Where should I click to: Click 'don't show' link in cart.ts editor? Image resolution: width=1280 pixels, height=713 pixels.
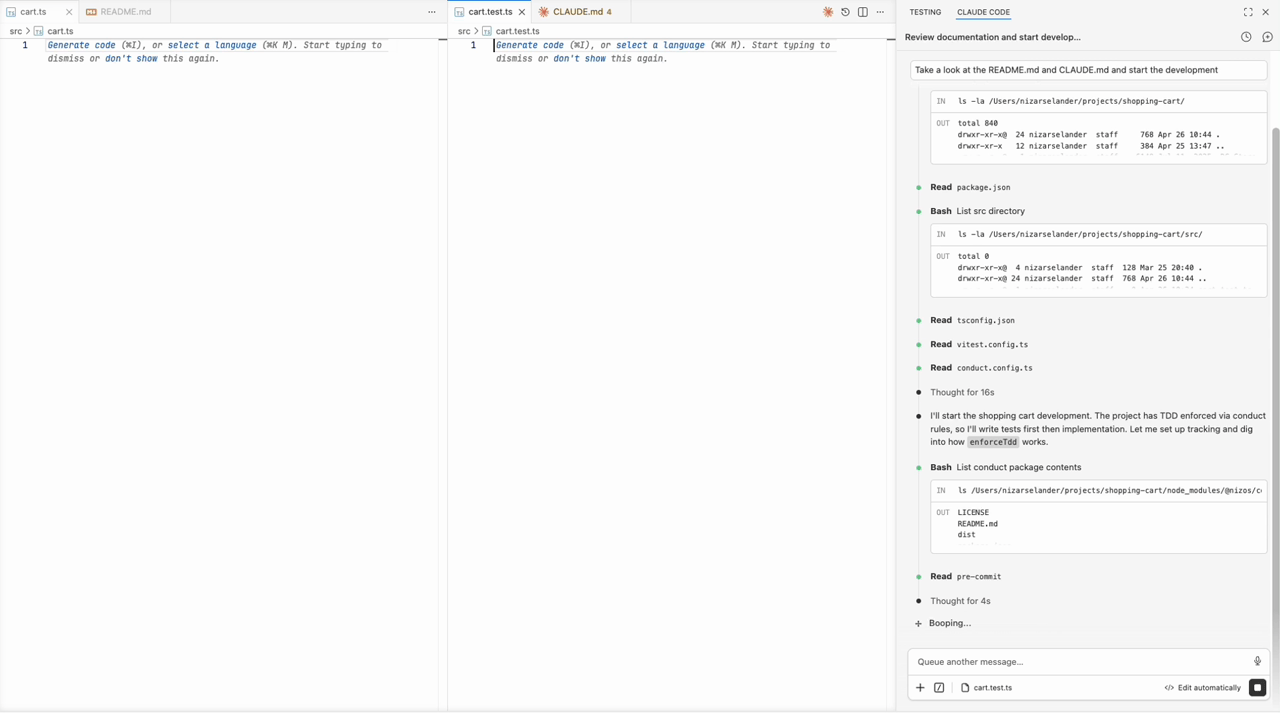(x=131, y=58)
